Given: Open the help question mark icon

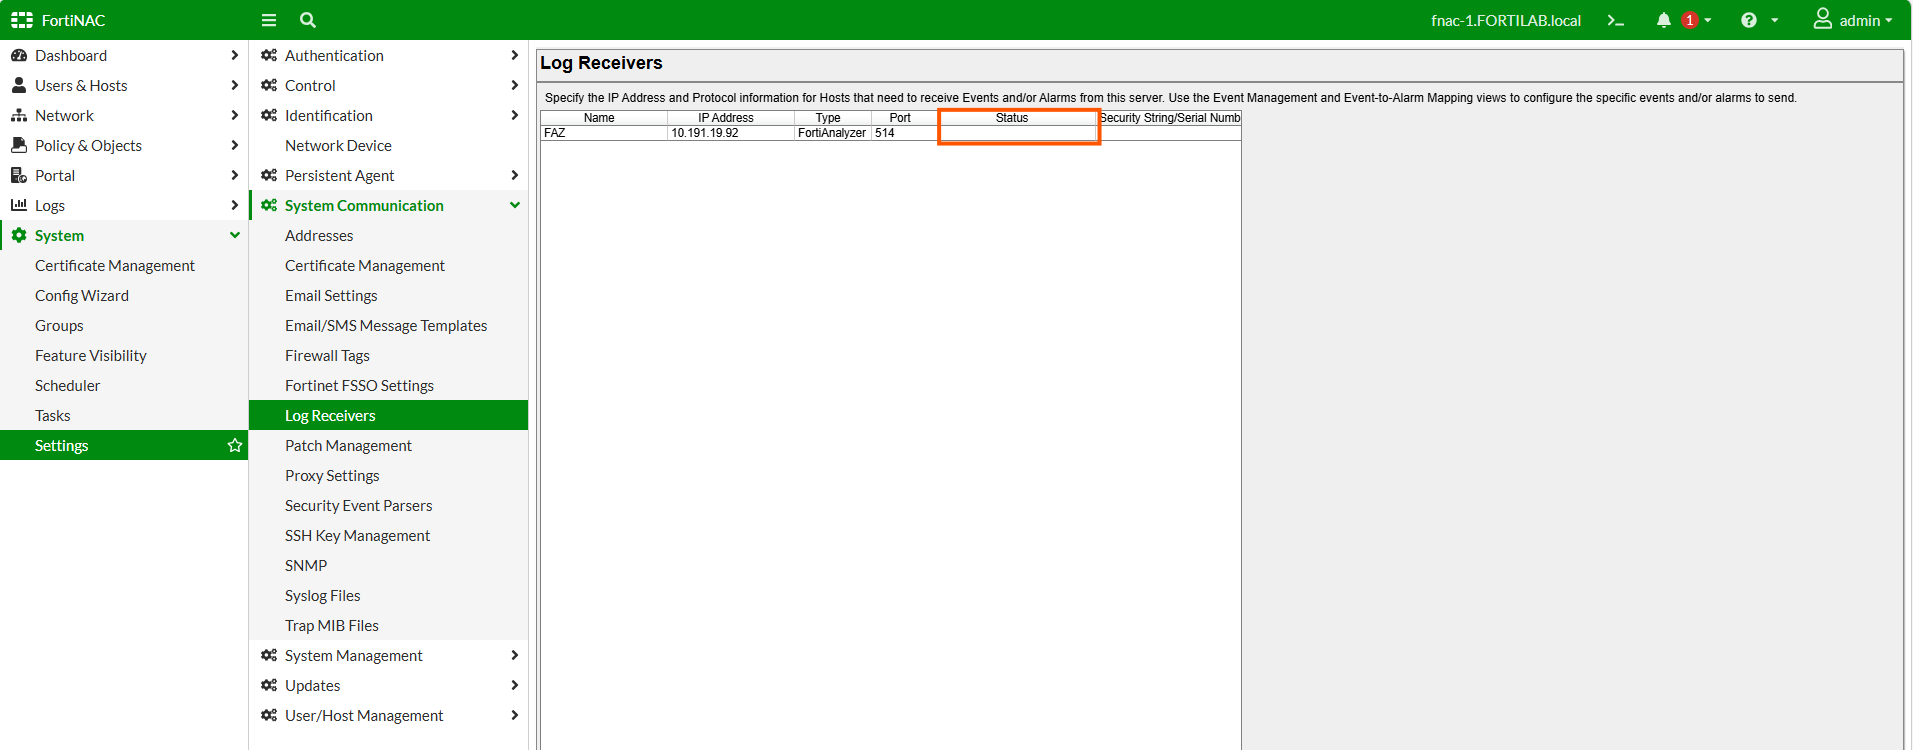Looking at the screenshot, I should point(1749,20).
